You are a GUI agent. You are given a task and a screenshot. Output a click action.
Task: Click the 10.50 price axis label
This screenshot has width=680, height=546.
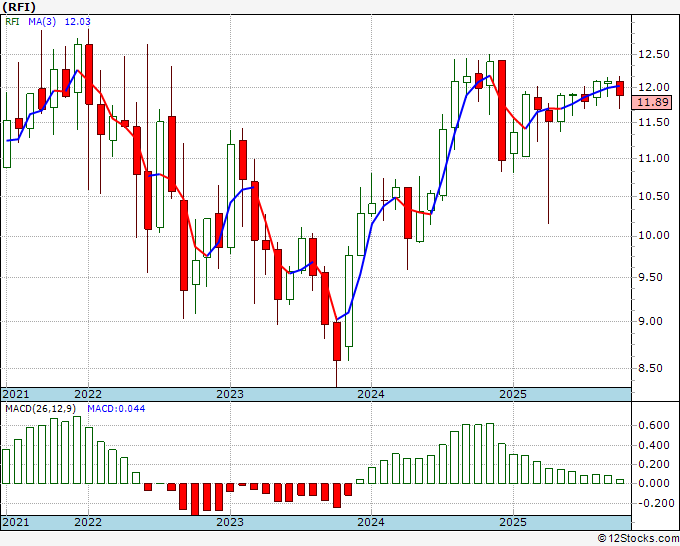[x=654, y=196]
